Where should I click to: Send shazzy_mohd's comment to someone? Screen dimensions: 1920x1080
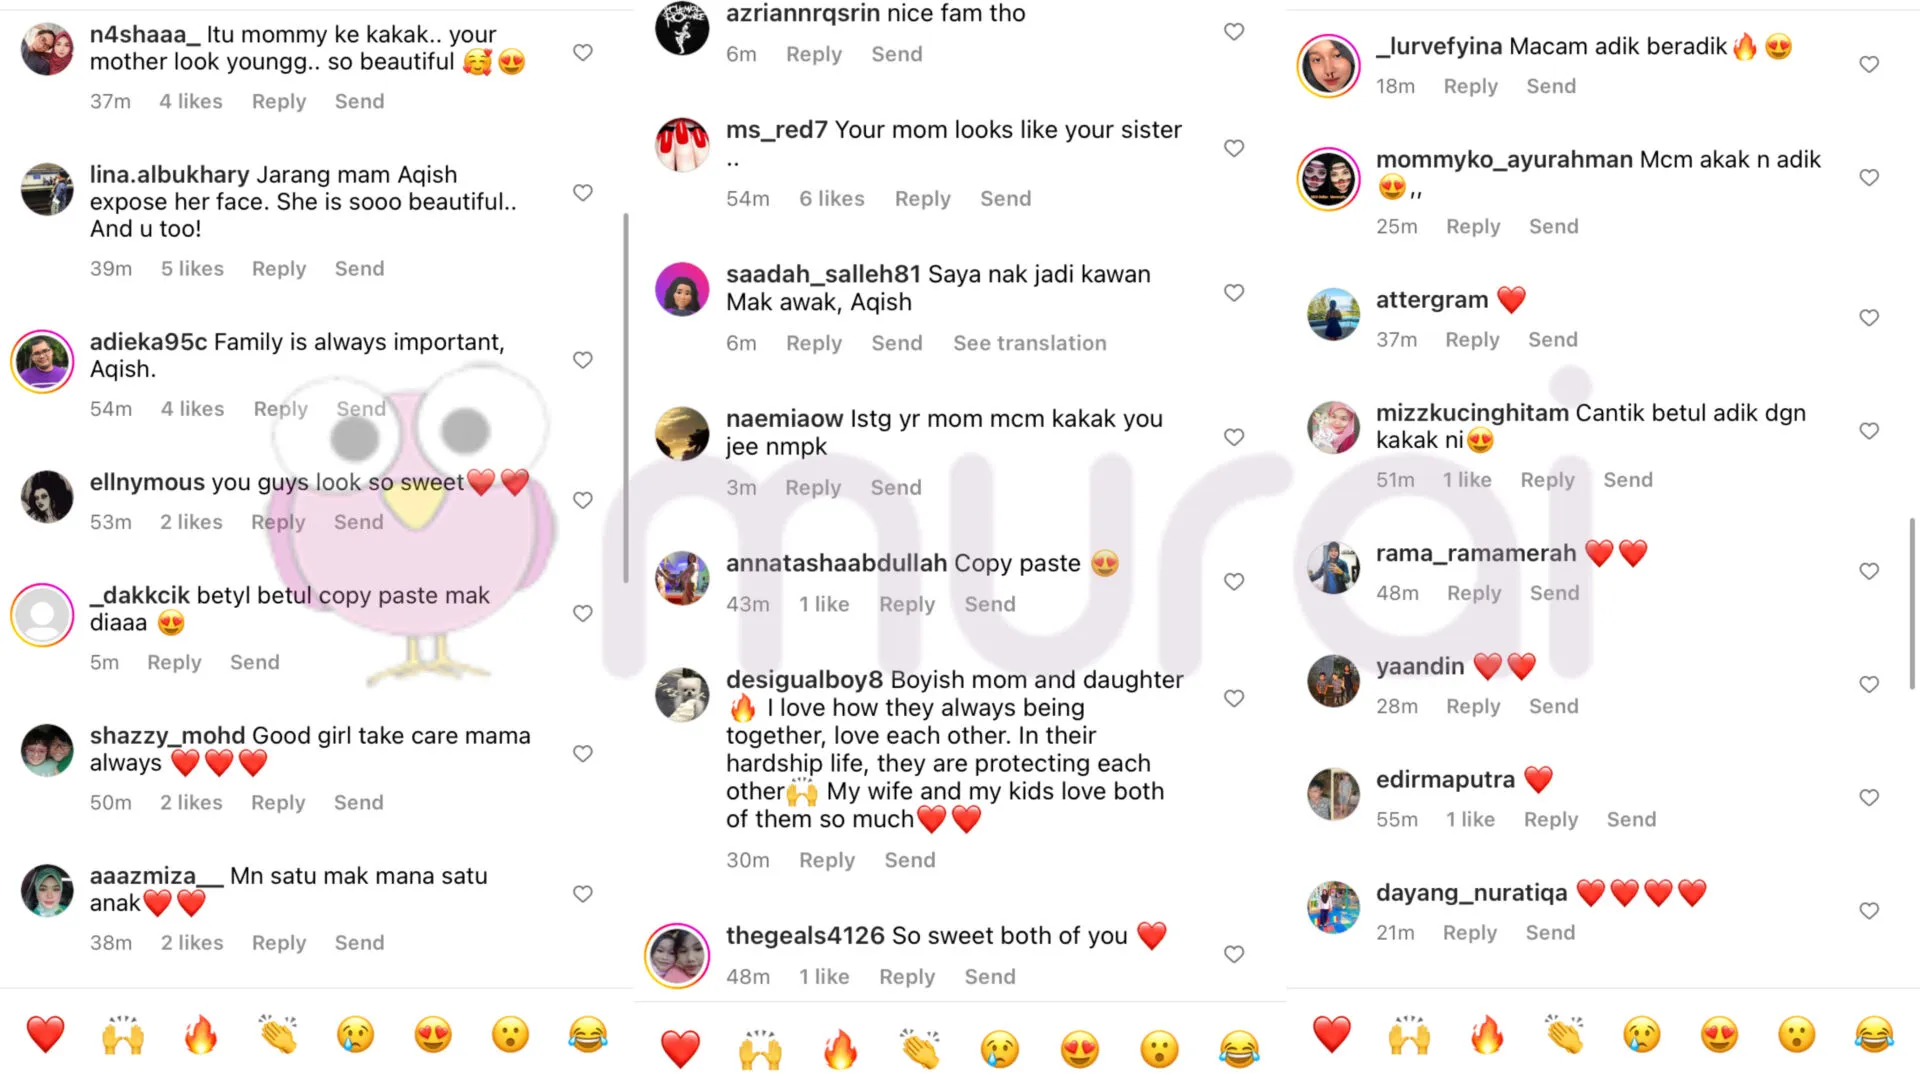[x=358, y=802]
